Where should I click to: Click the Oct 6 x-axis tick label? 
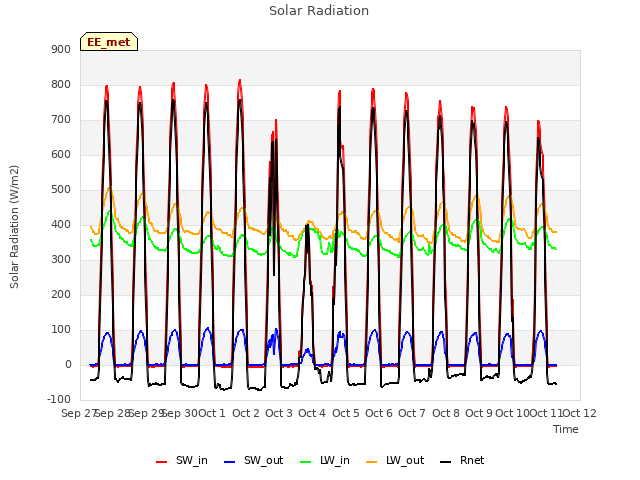[x=379, y=413]
